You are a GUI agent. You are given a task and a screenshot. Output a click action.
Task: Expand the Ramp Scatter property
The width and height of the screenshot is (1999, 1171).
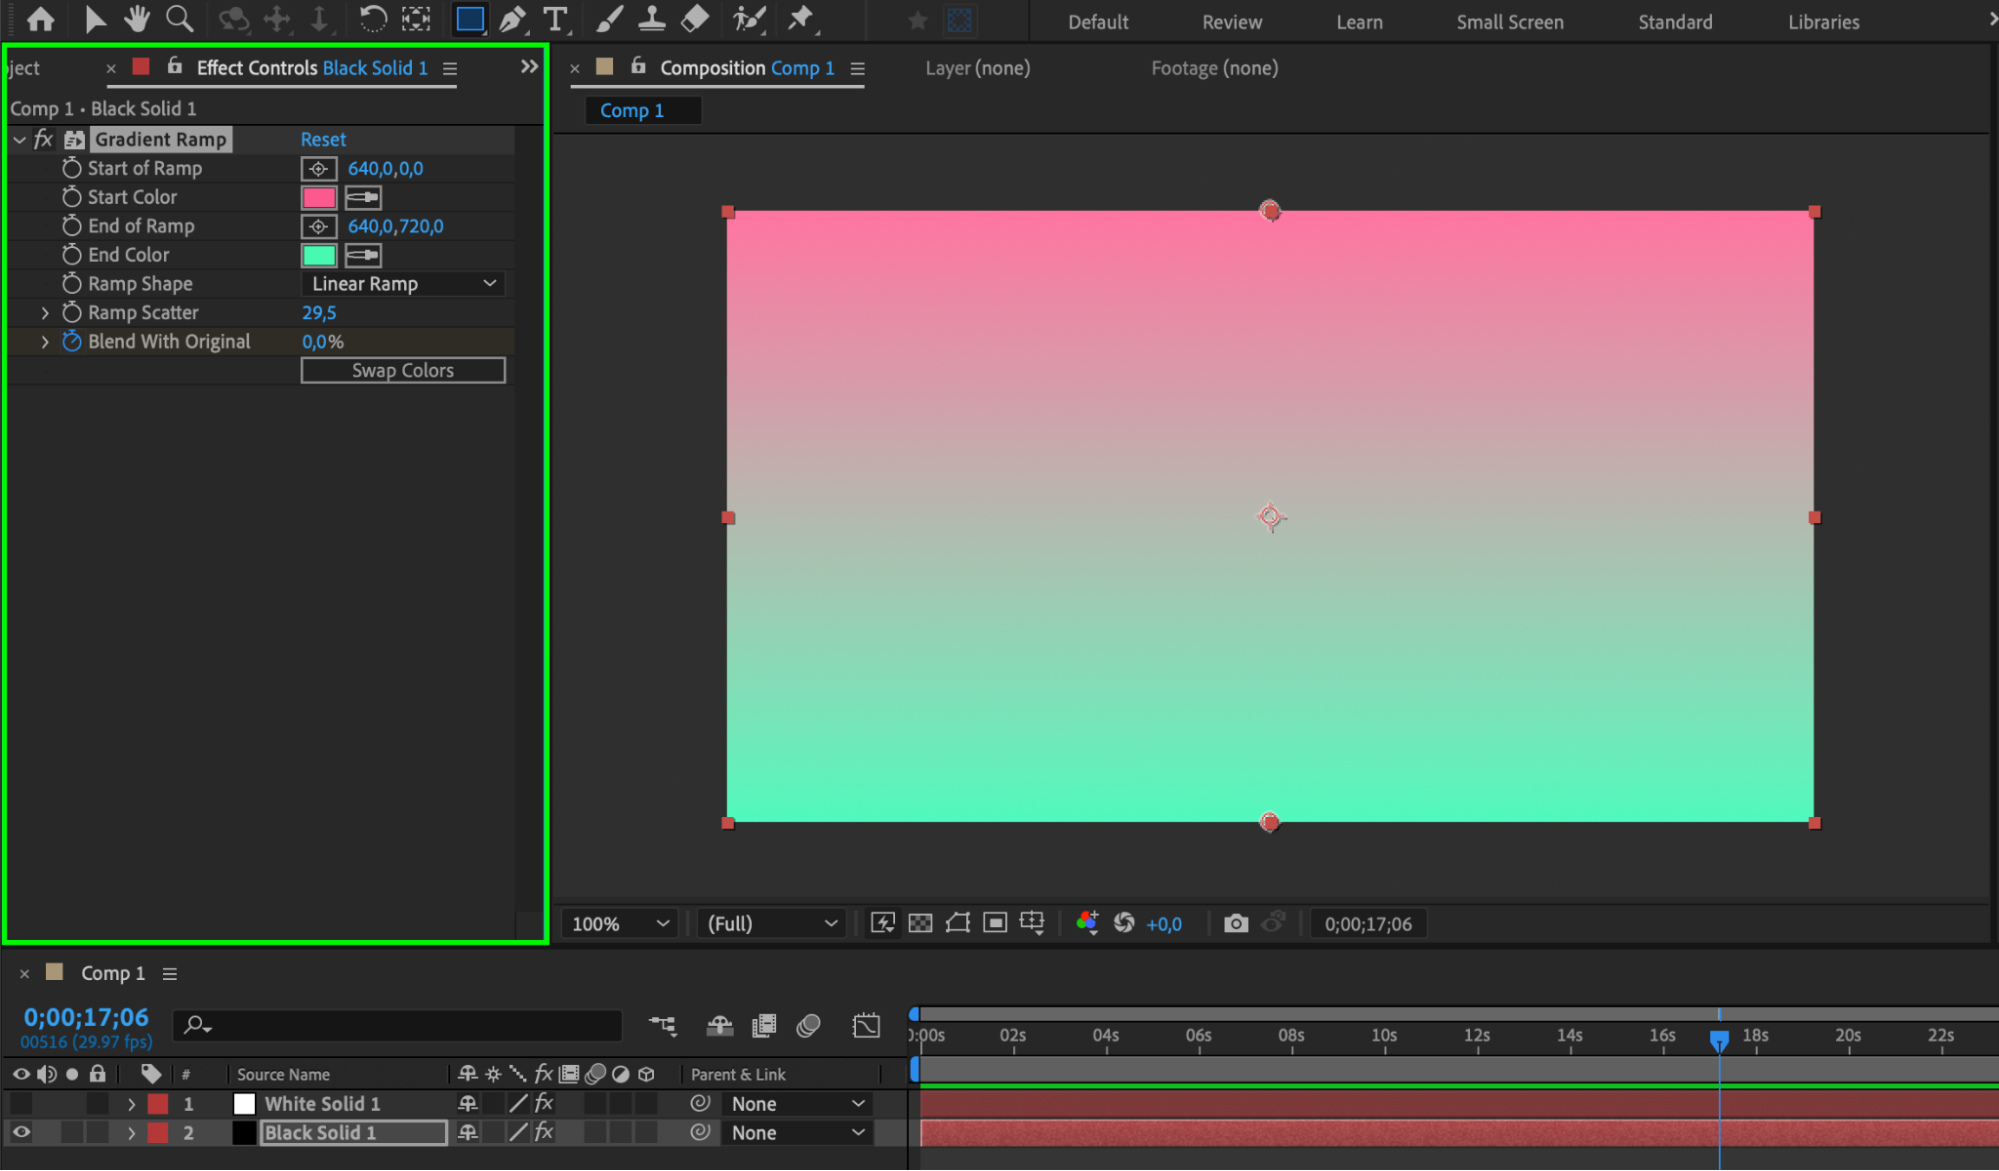tap(45, 313)
